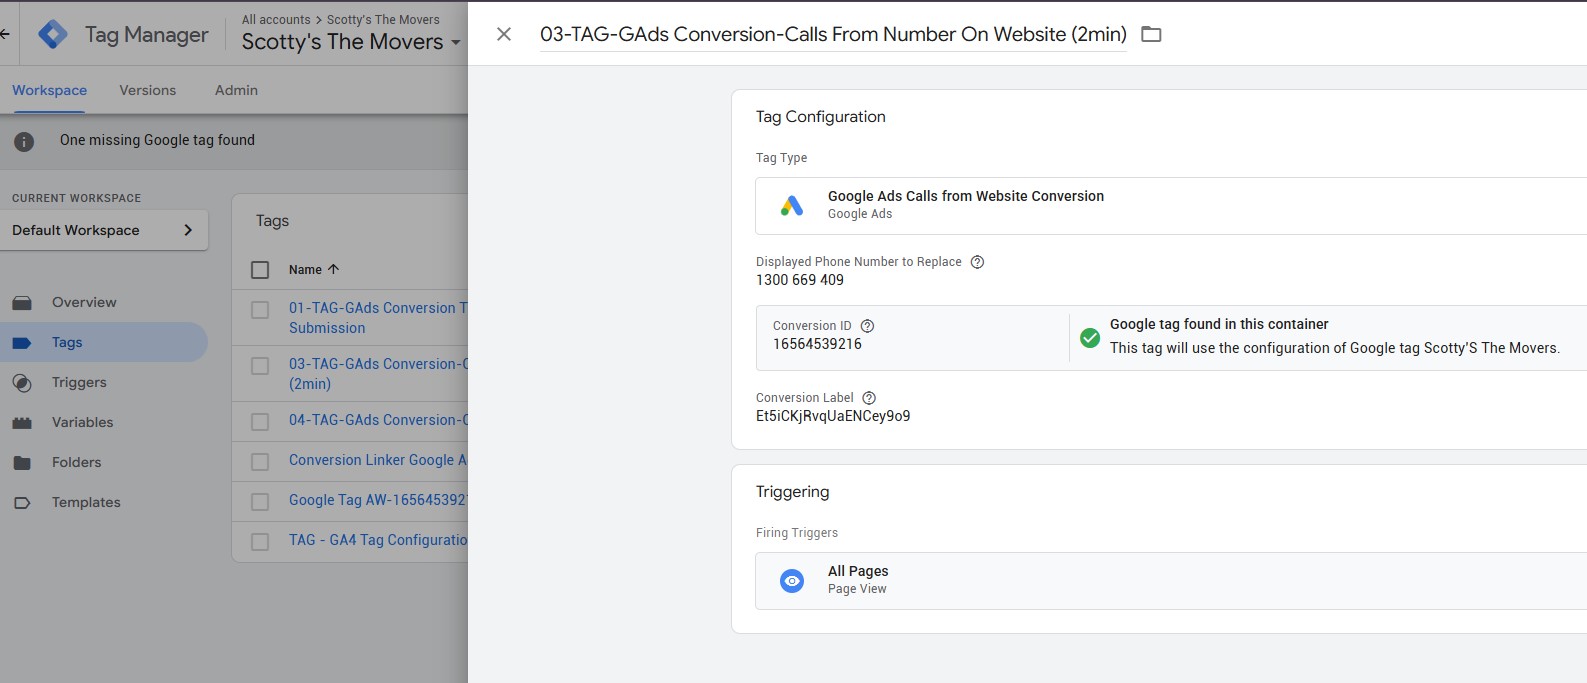Check the 03-TAG-GAds Conversion row checkbox
The height and width of the screenshot is (683, 1587).
260,366
